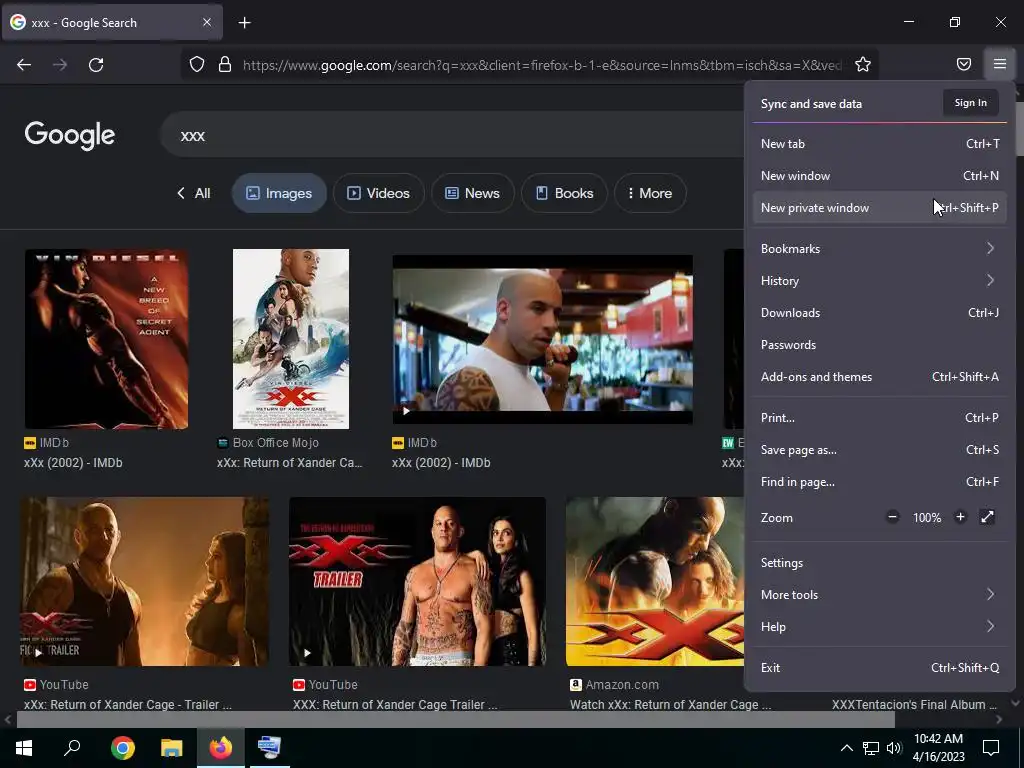Open IMDb video still thumbnail
The image size is (1024, 768).
pyautogui.click(x=543, y=340)
